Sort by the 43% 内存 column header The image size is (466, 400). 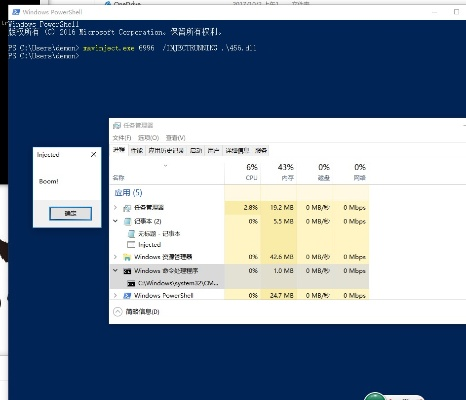(279, 172)
